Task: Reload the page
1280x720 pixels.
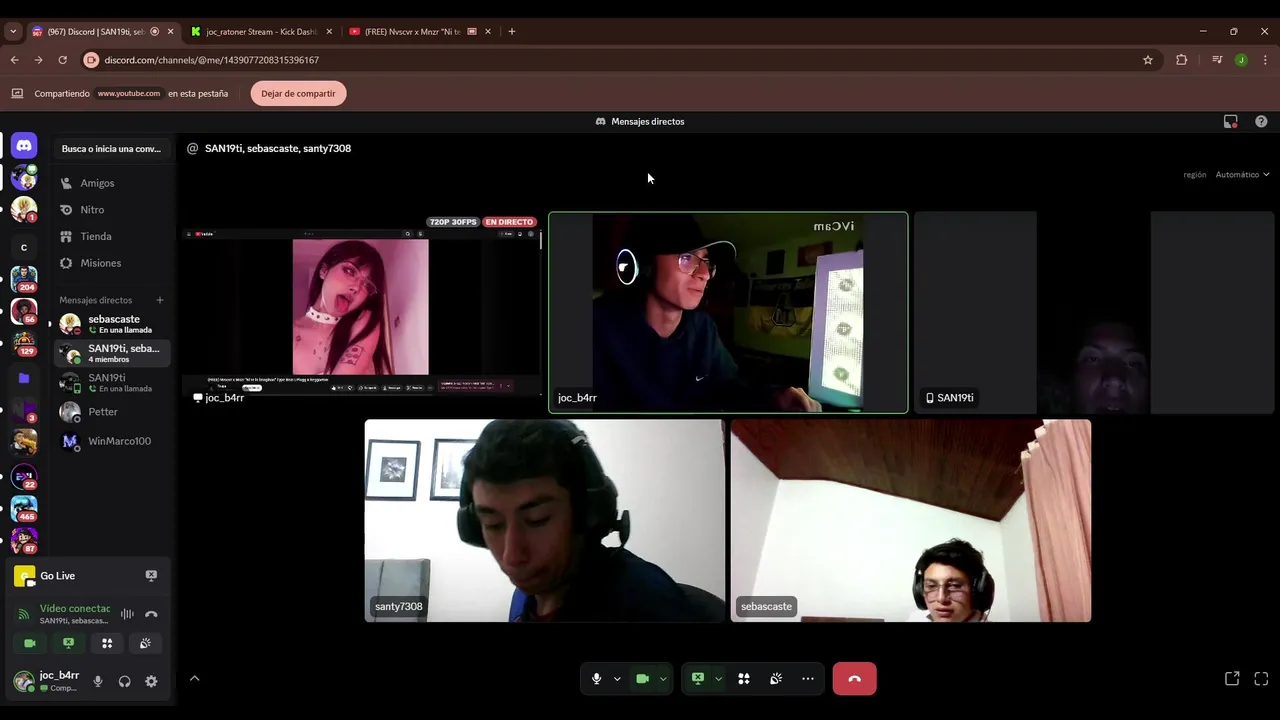Action: (62, 60)
